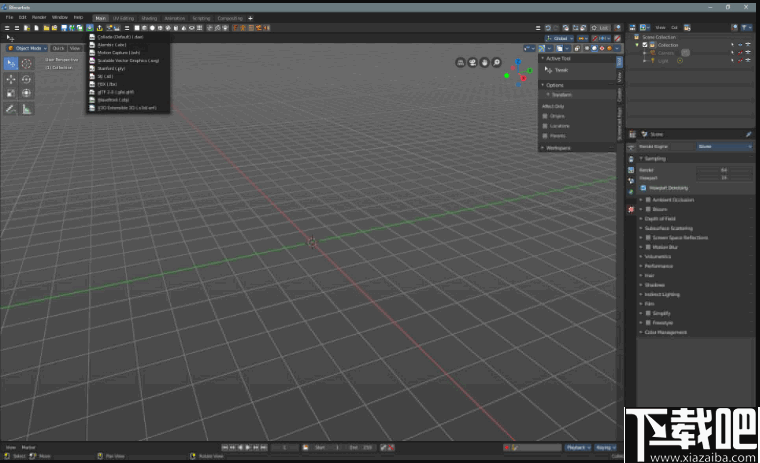Click the viewport zoom magnifier gizmo
Viewport: 760px width, 463px height.
point(496,62)
